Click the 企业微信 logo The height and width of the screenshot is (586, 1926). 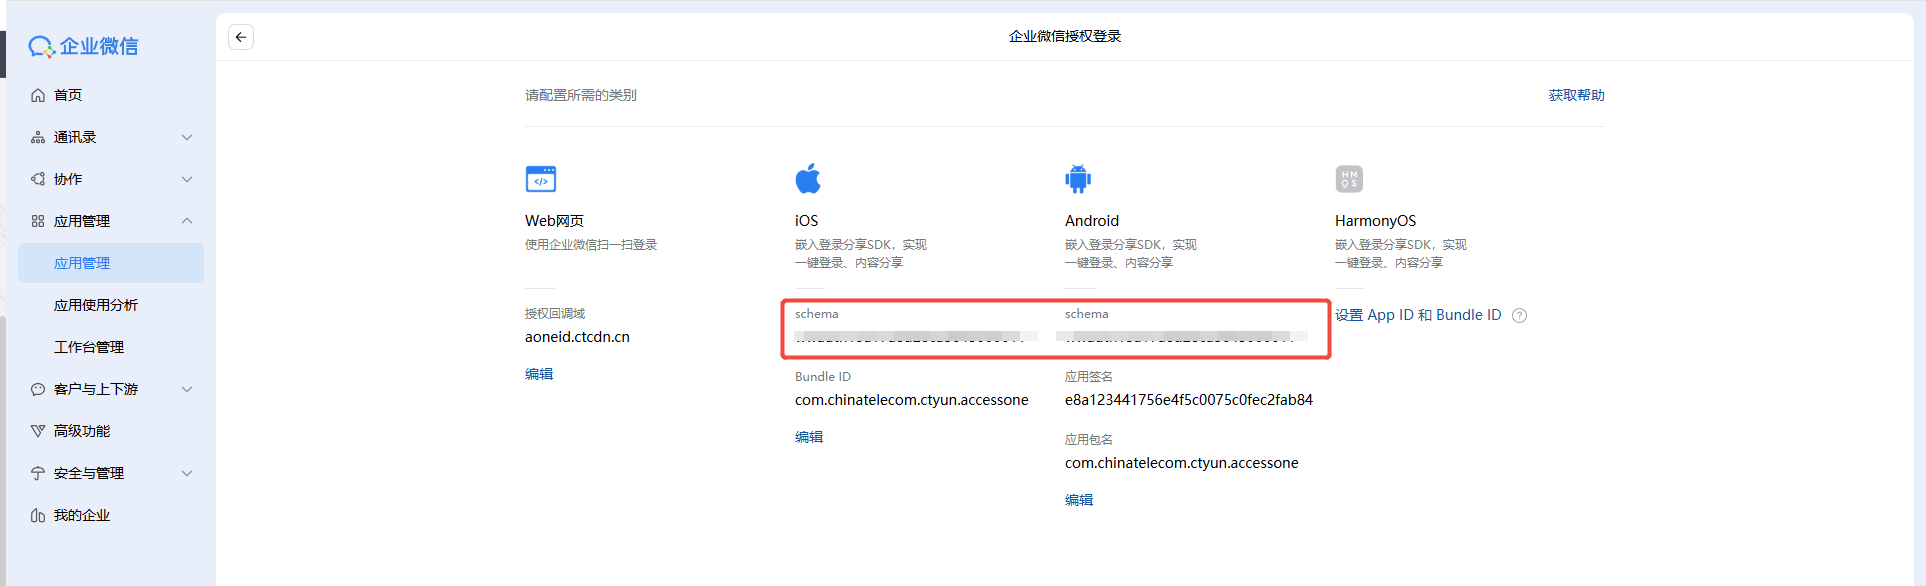point(84,46)
